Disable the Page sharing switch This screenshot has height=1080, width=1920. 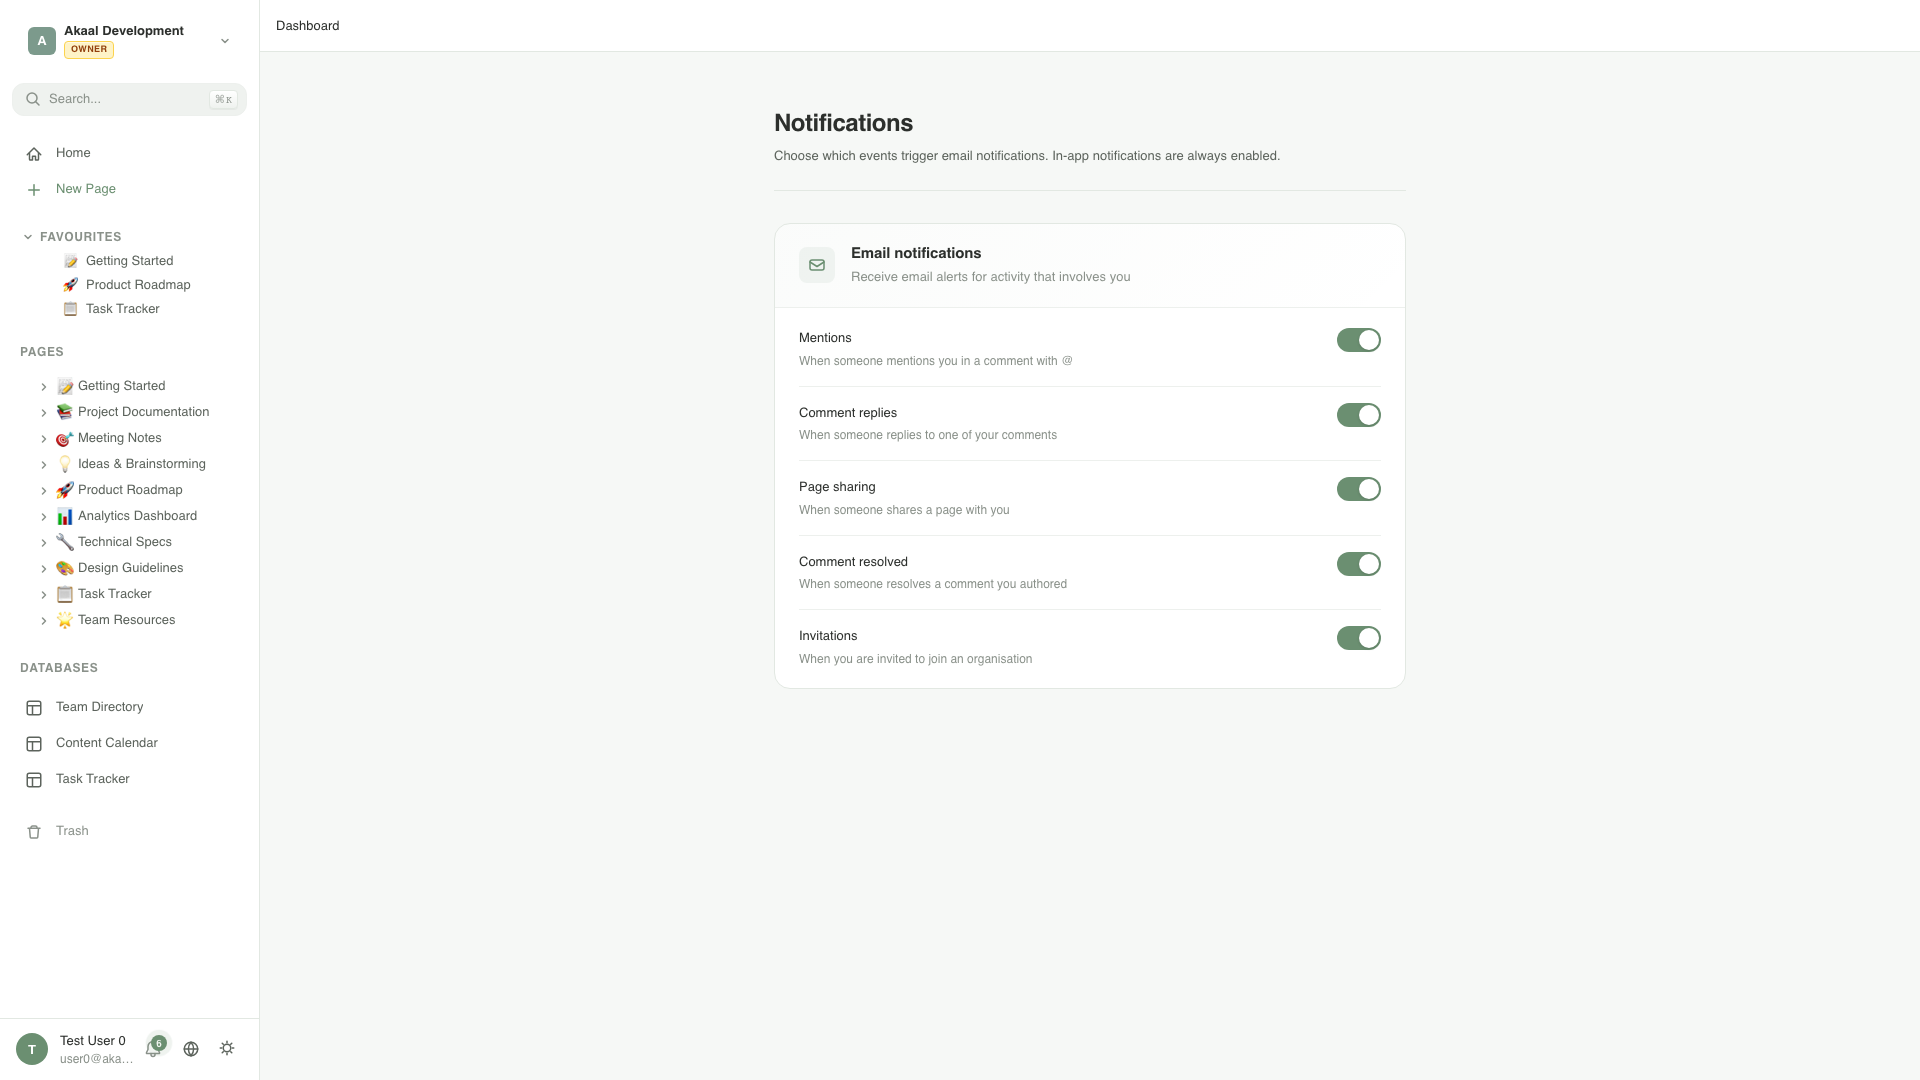1359,489
